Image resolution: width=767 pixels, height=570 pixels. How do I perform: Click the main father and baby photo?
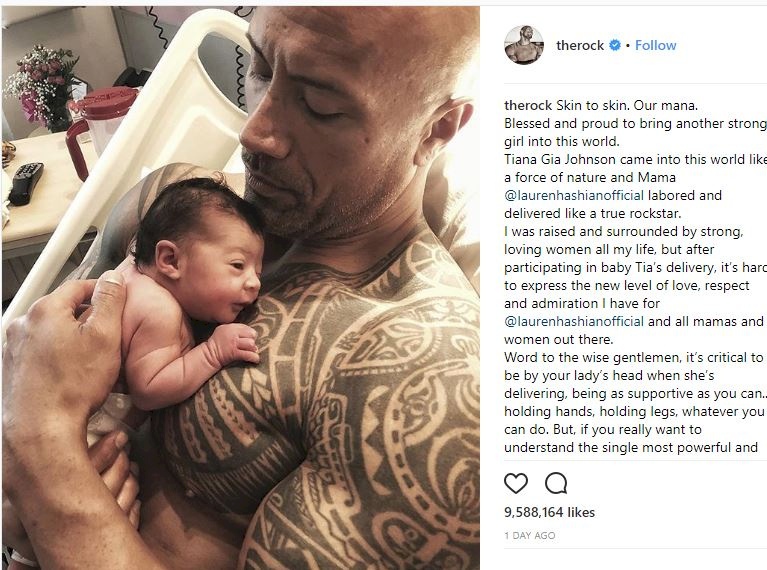click(241, 288)
